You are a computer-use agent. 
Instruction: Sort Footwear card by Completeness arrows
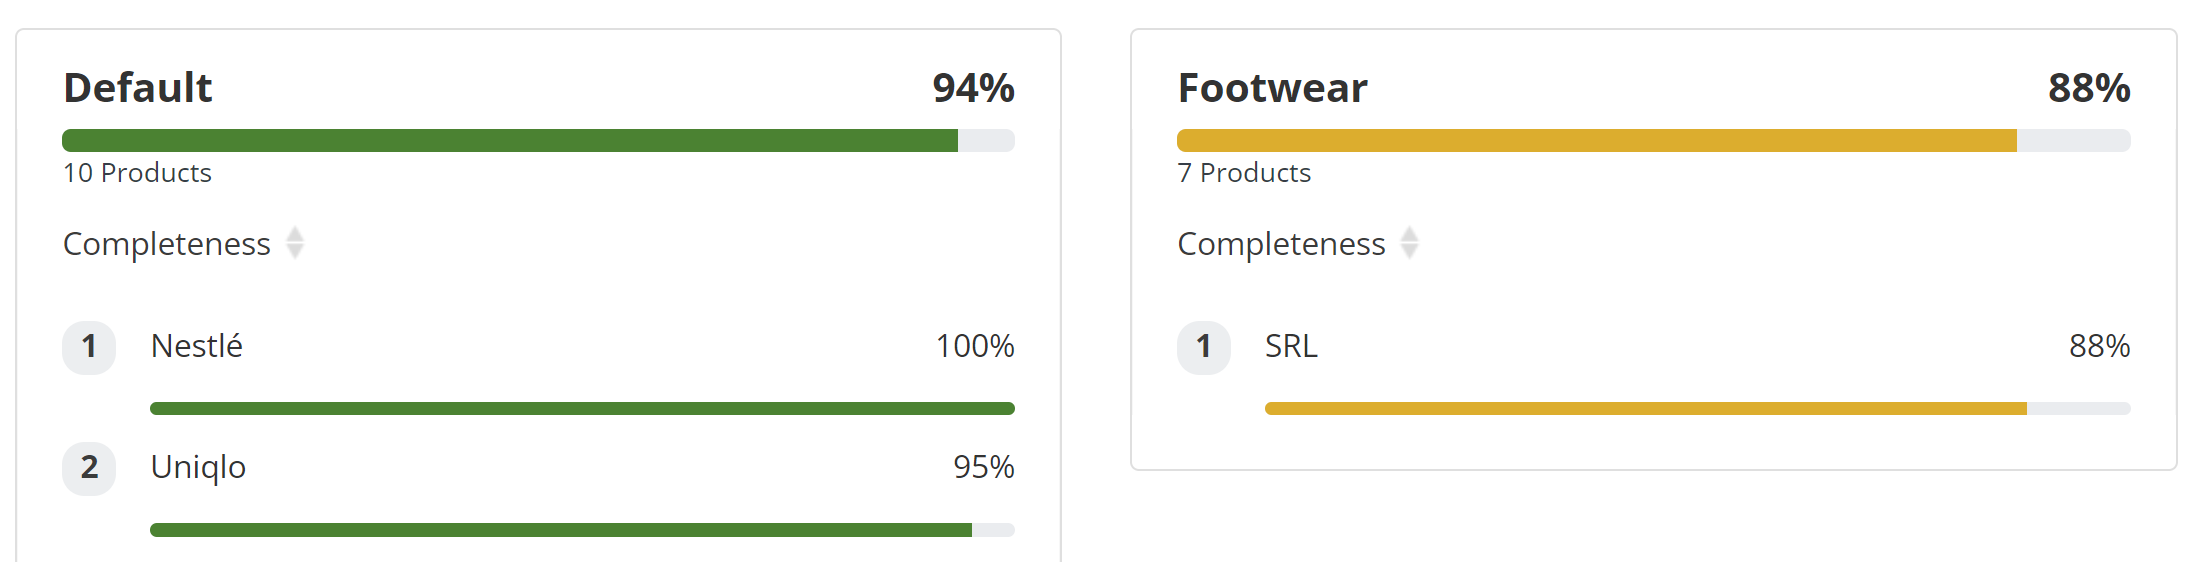tap(1410, 243)
